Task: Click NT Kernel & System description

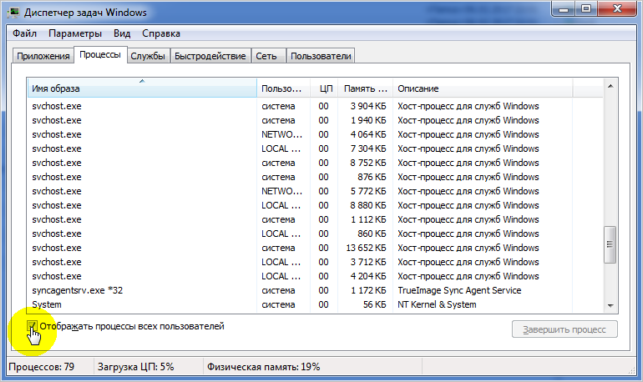Action: pos(437,305)
